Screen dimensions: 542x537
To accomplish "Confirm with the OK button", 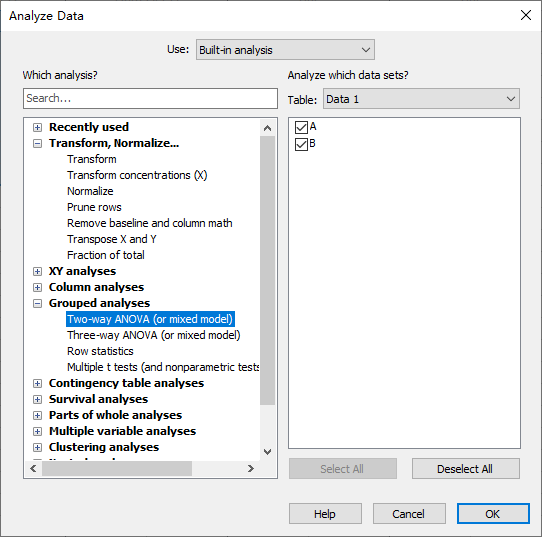I will tap(493, 514).
